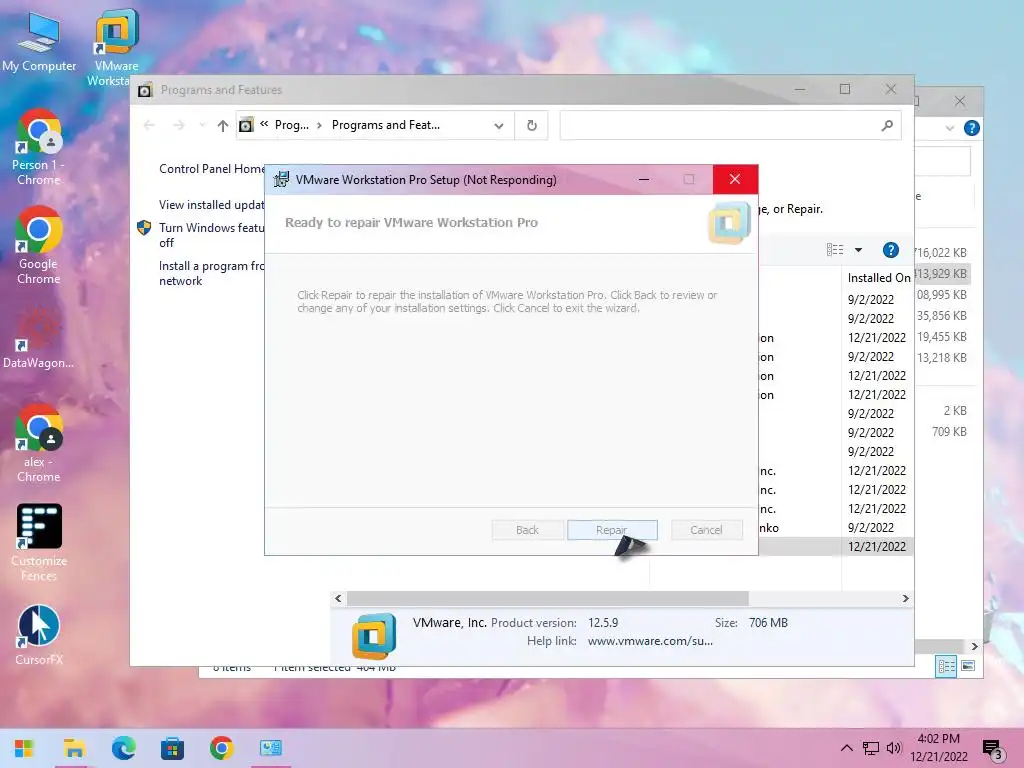Open Windows Start menu
1024x768 pixels.
(24, 748)
